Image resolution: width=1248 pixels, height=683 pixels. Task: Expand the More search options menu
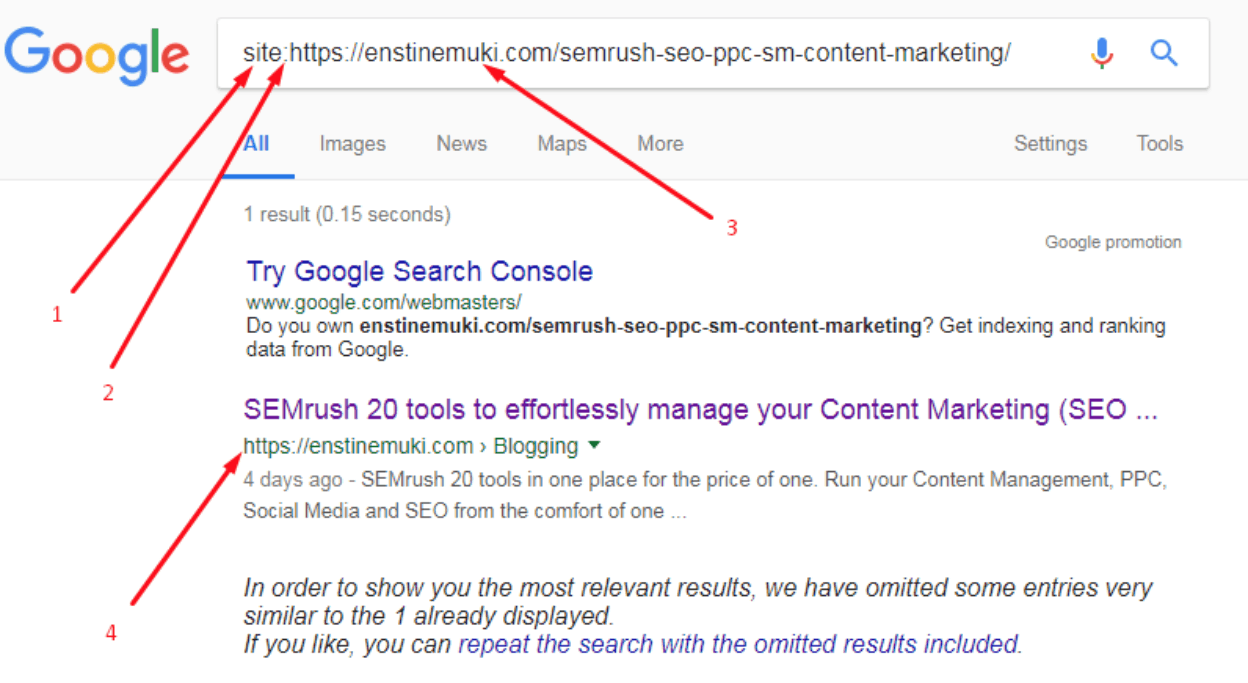pyautogui.click(x=660, y=144)
